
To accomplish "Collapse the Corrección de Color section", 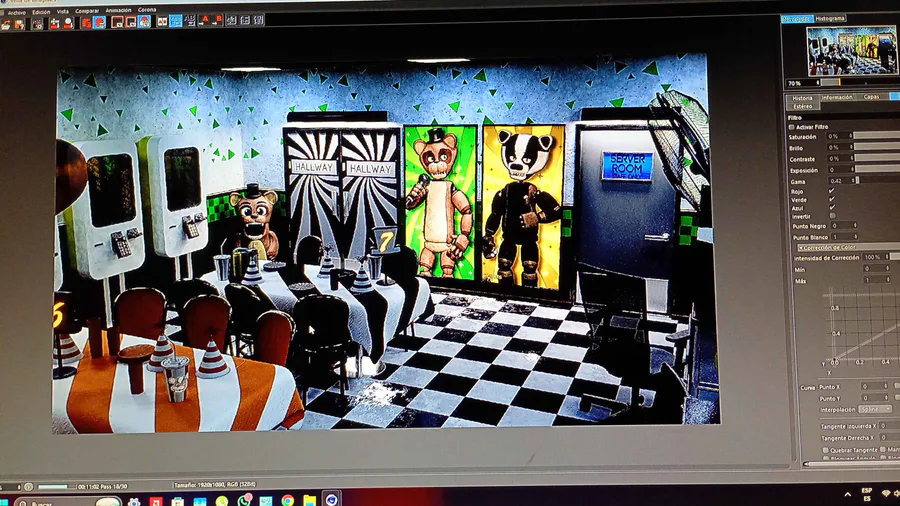I will (x=849, y=247).
